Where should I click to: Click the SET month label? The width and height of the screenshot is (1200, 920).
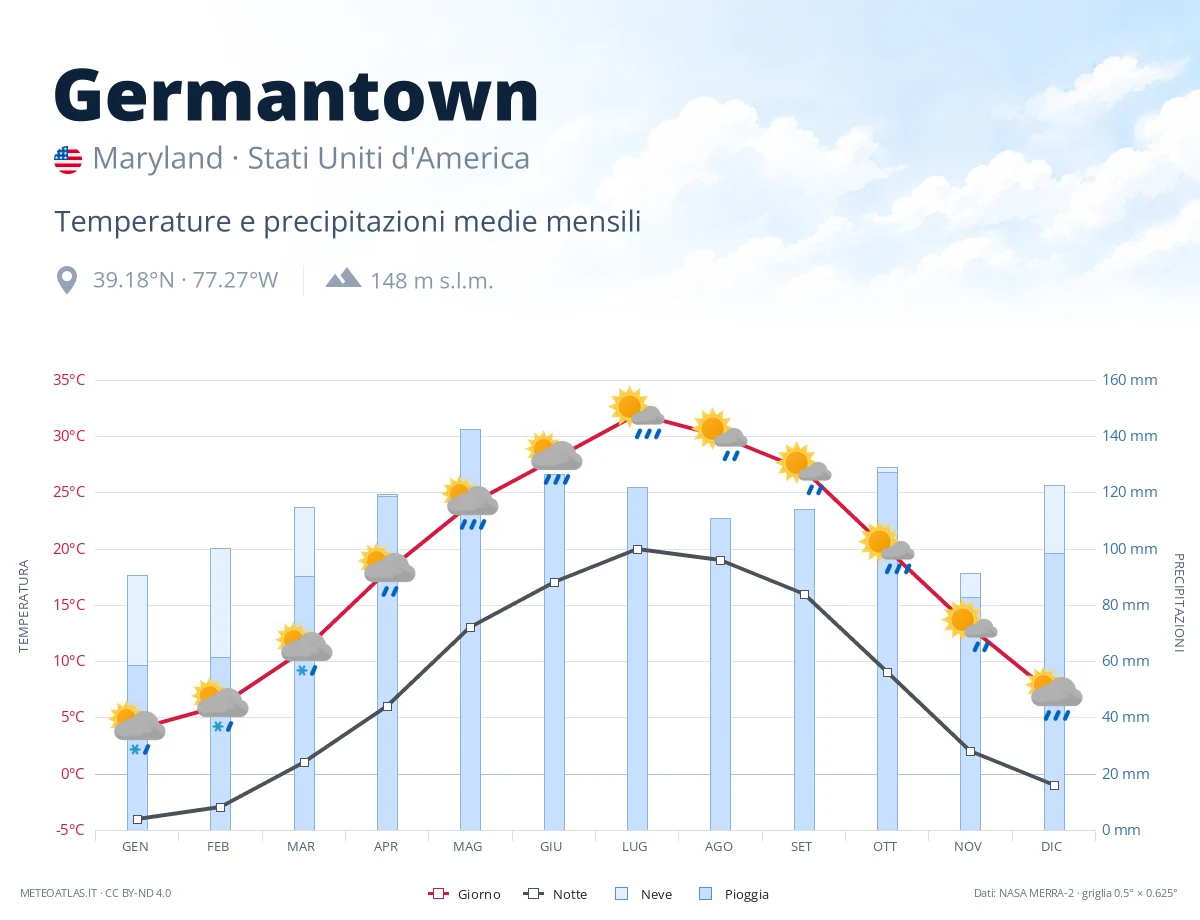pyautogui.click(x=802, y=847)
